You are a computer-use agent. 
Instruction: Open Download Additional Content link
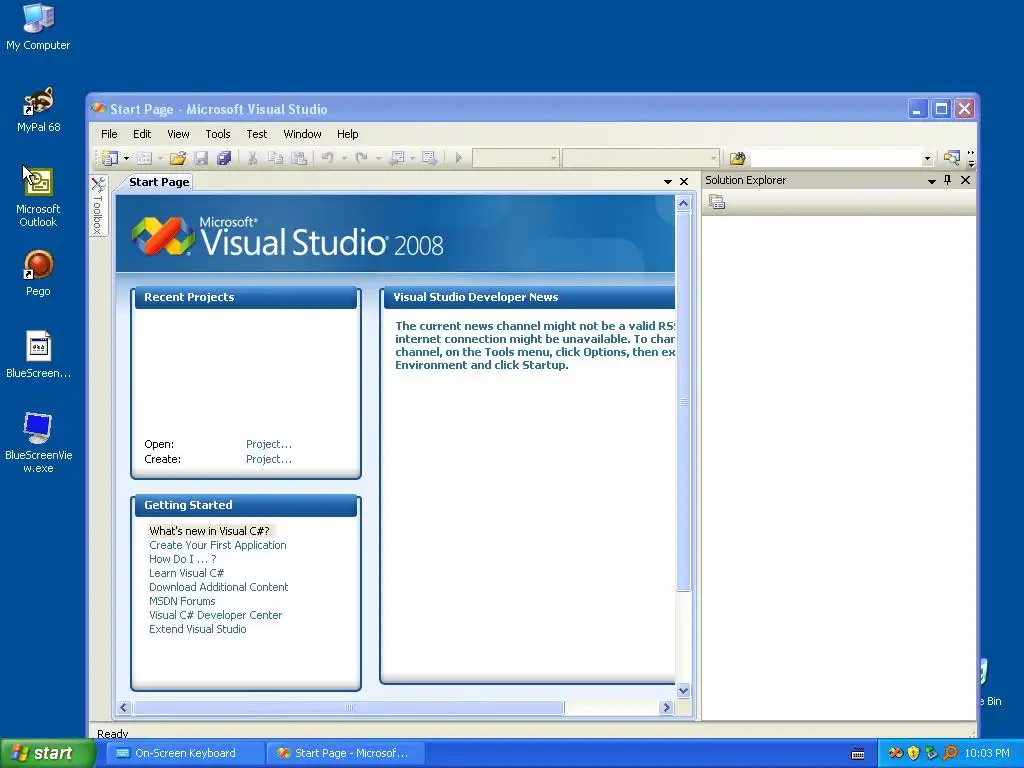pos(218,587)
